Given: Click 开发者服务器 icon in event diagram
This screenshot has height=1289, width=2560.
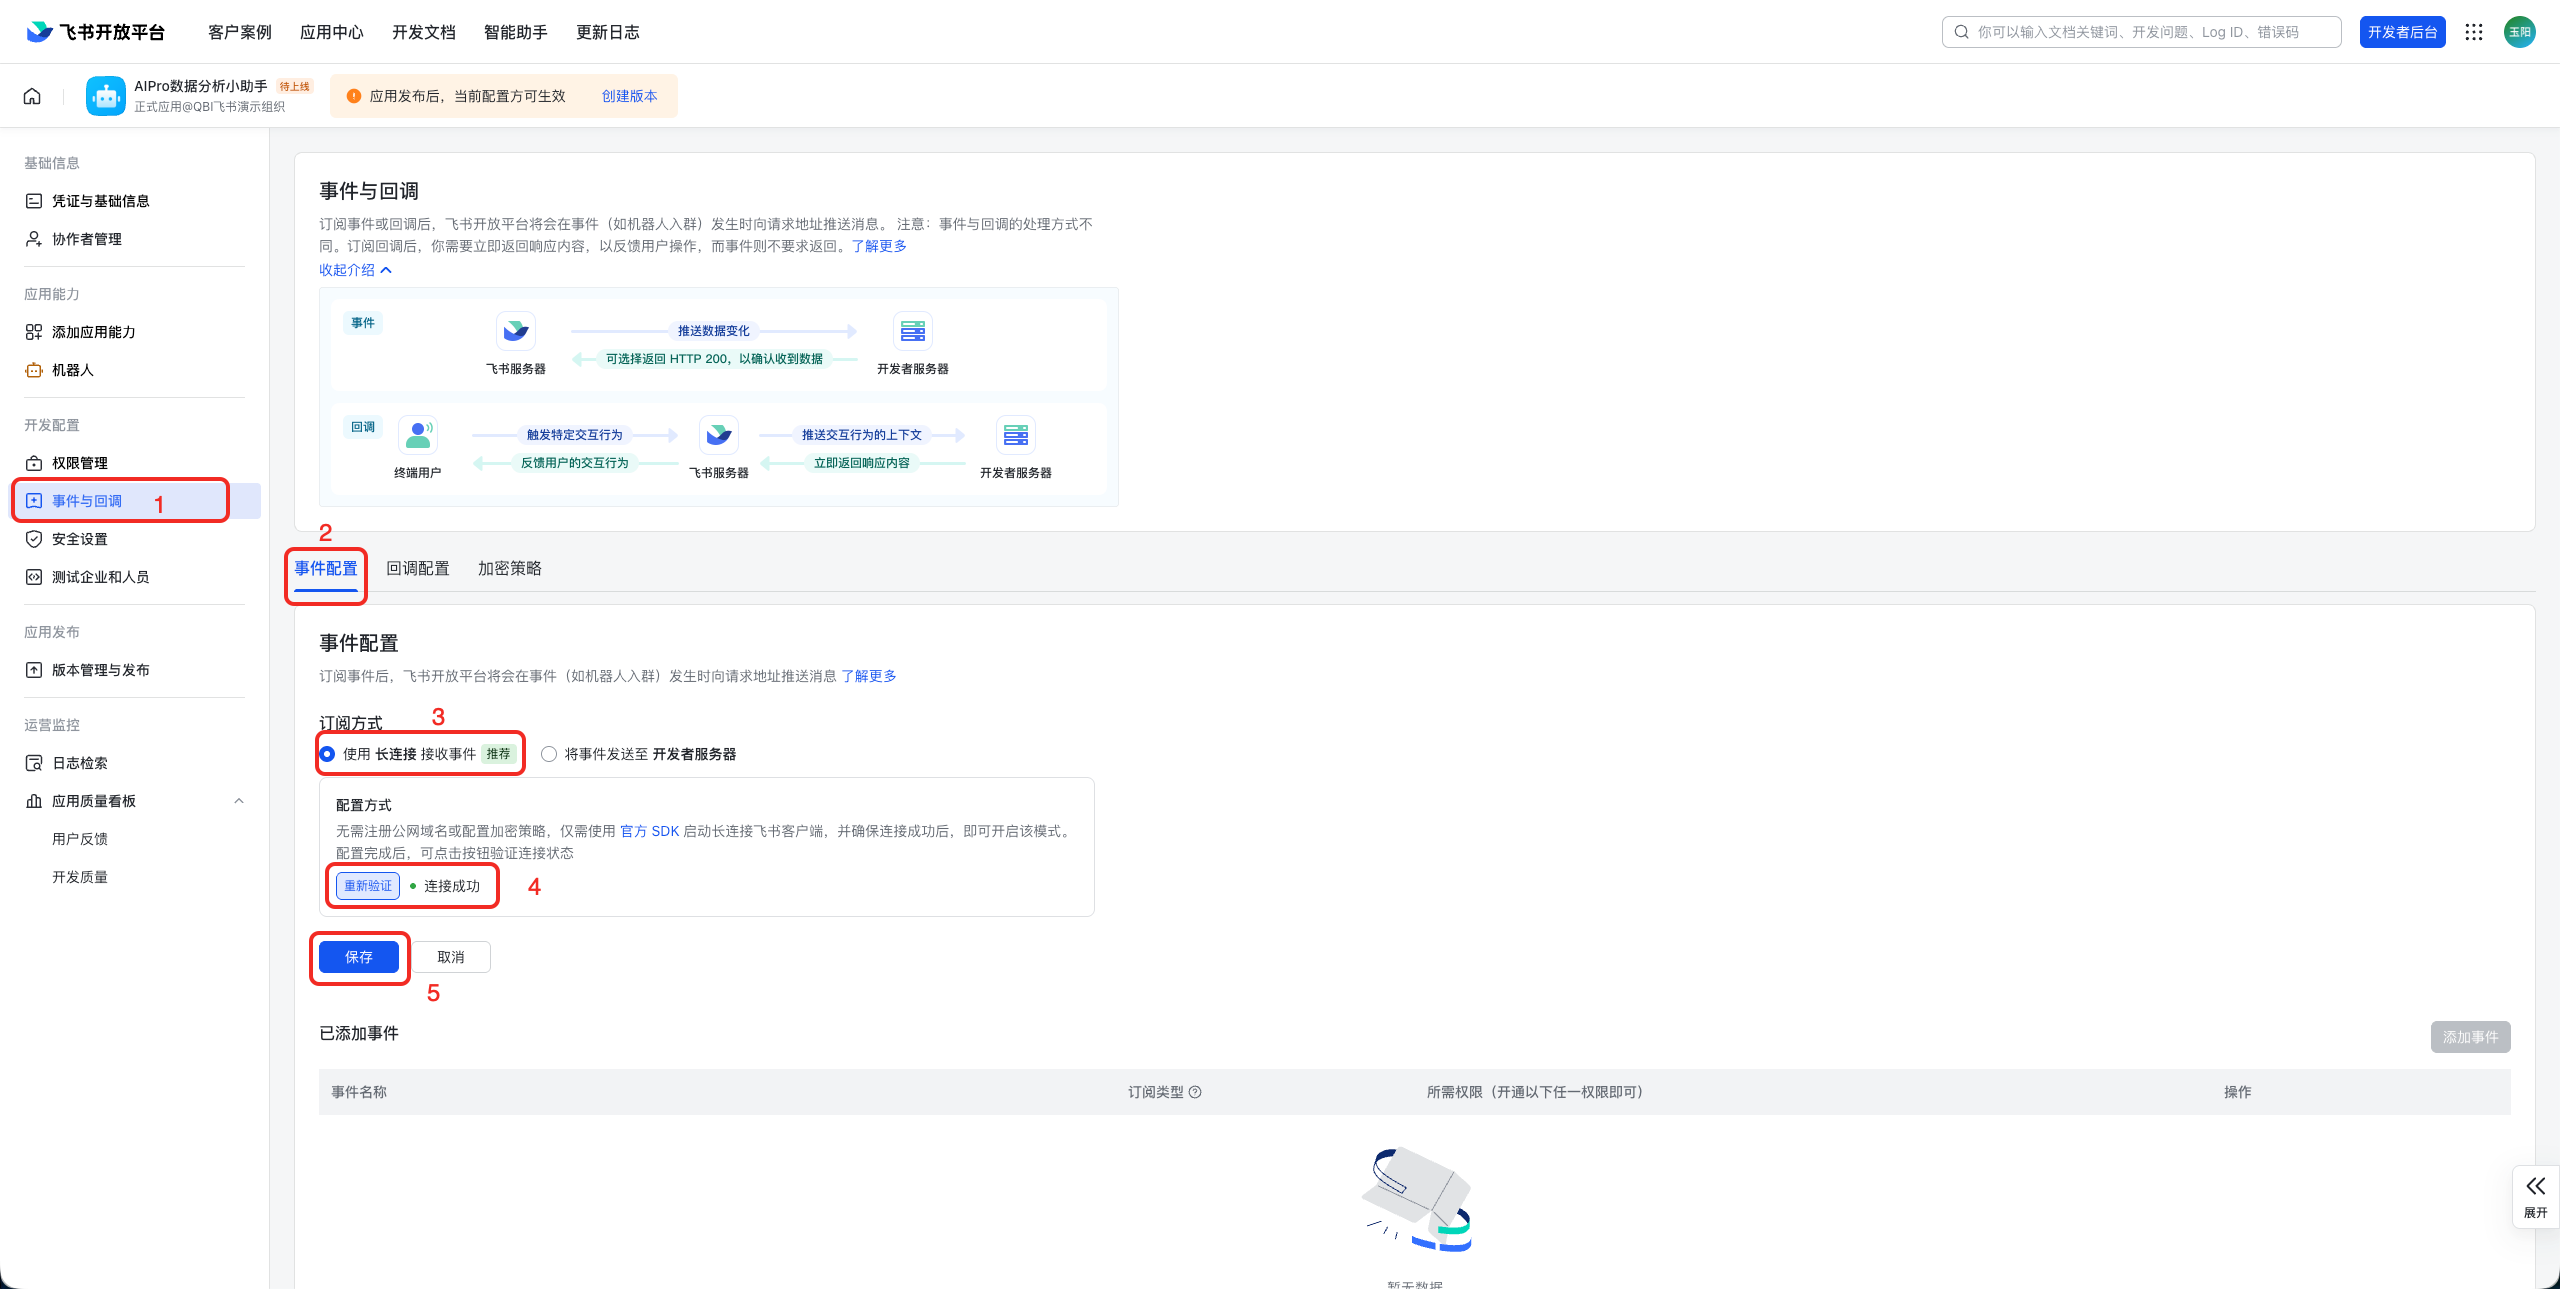Looking at the screenshot, I should pyautogui.click(x=913, y=331).
